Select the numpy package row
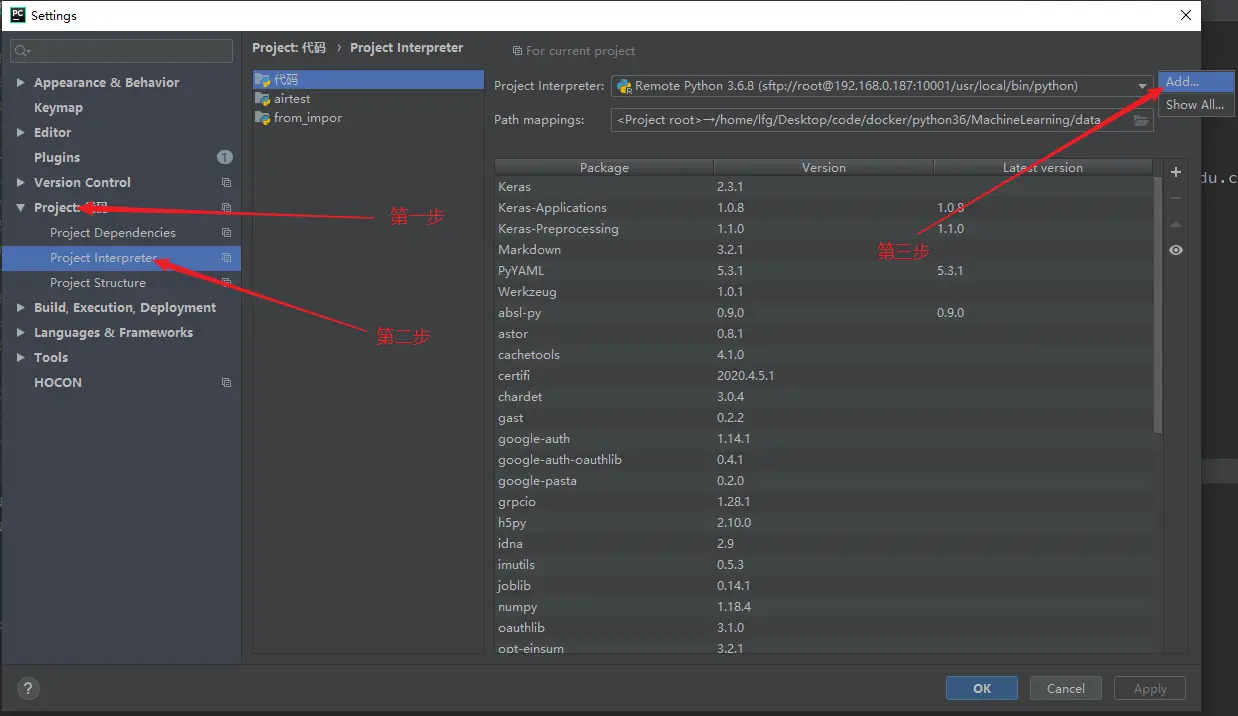The image size is (1238, 716). 824,607
